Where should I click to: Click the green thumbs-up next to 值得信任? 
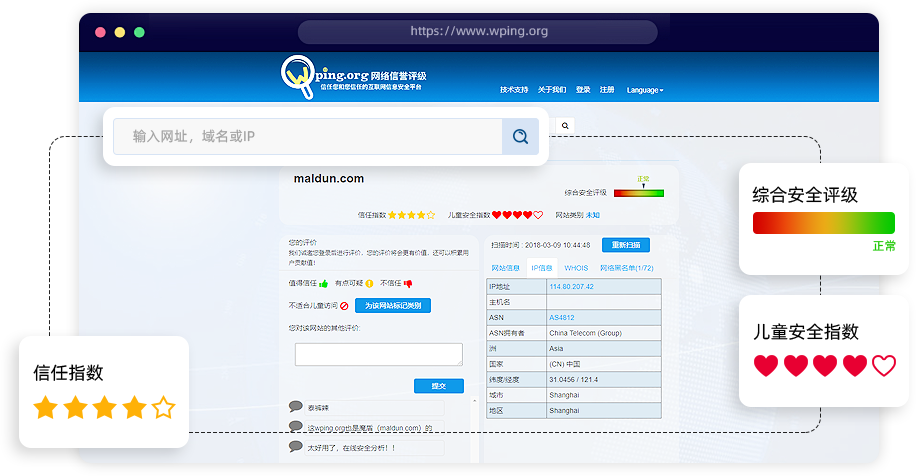tap(324, 283)
